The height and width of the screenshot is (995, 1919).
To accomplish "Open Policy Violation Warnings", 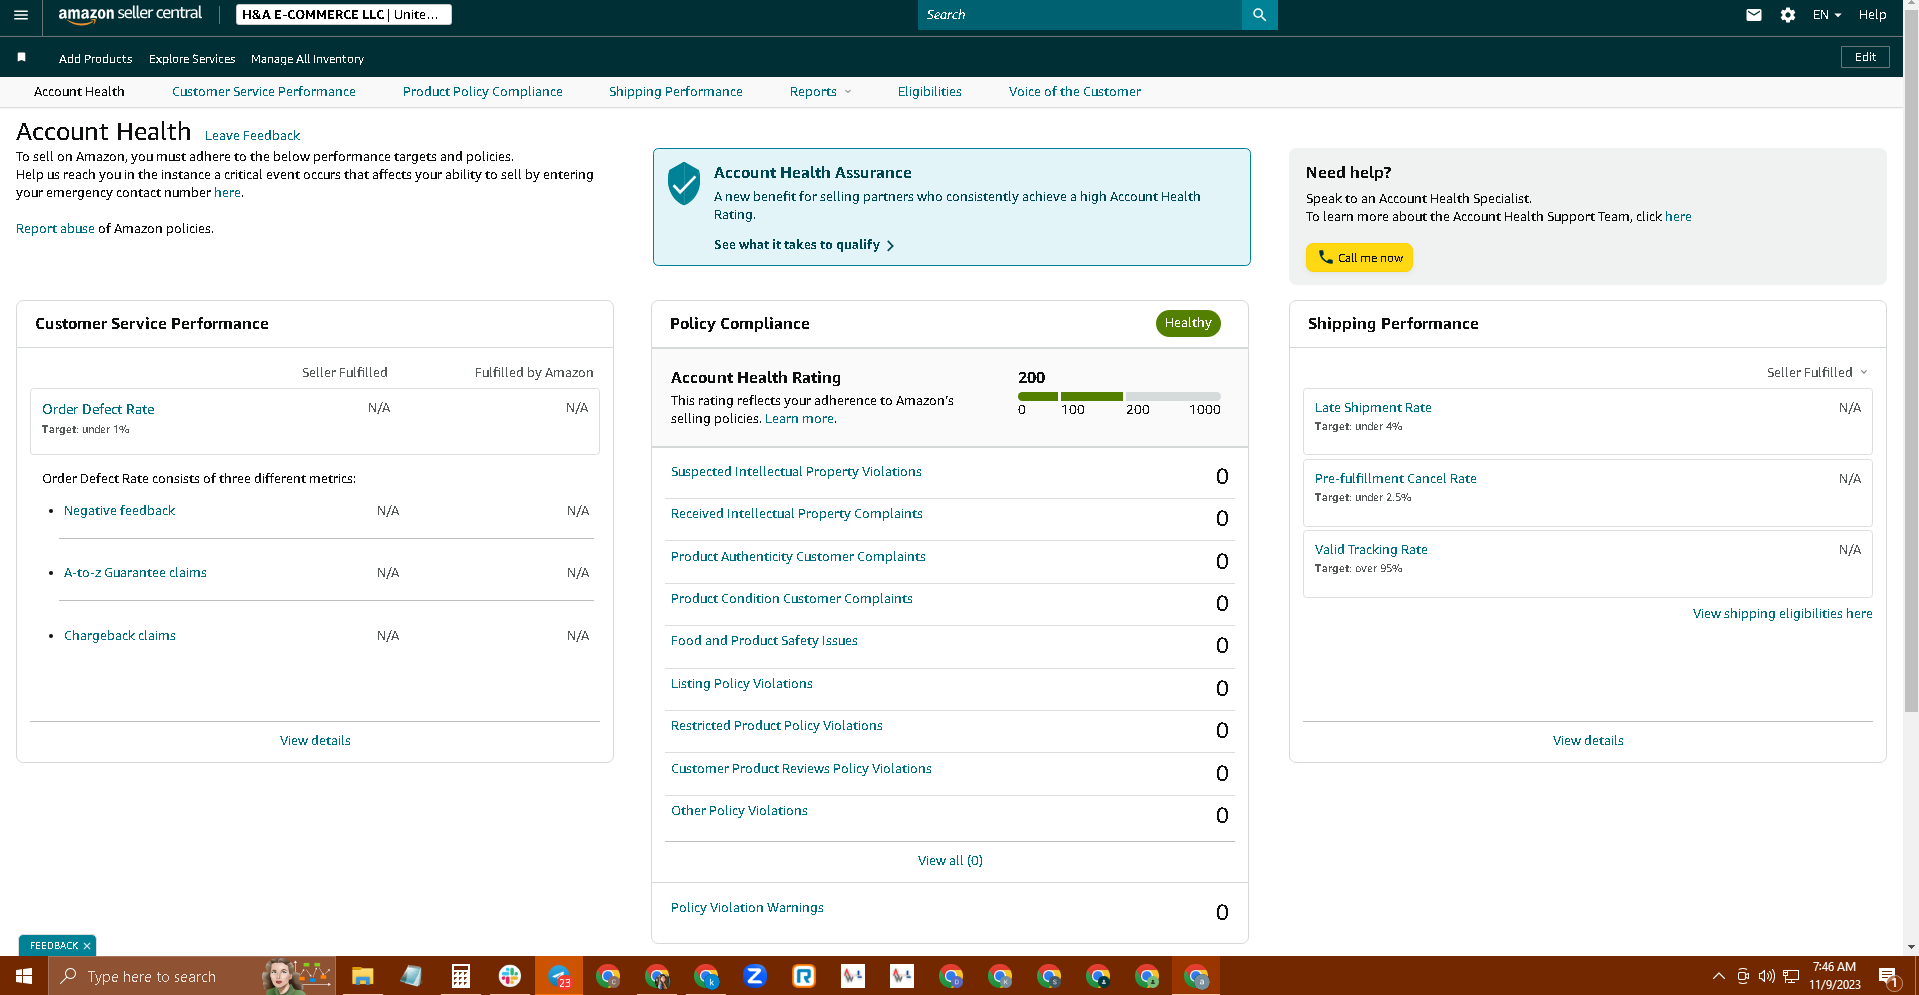I will point(747,908).
